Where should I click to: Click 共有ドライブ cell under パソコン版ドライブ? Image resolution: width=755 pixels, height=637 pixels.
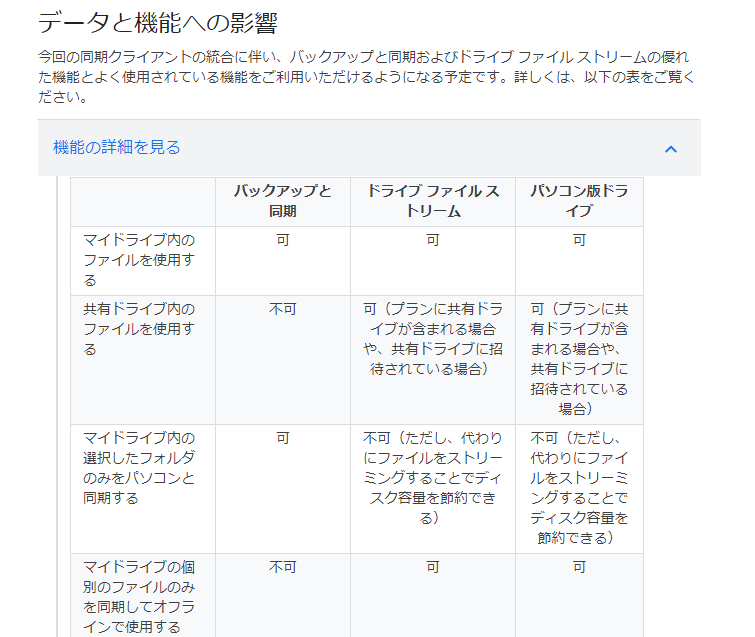579,359
